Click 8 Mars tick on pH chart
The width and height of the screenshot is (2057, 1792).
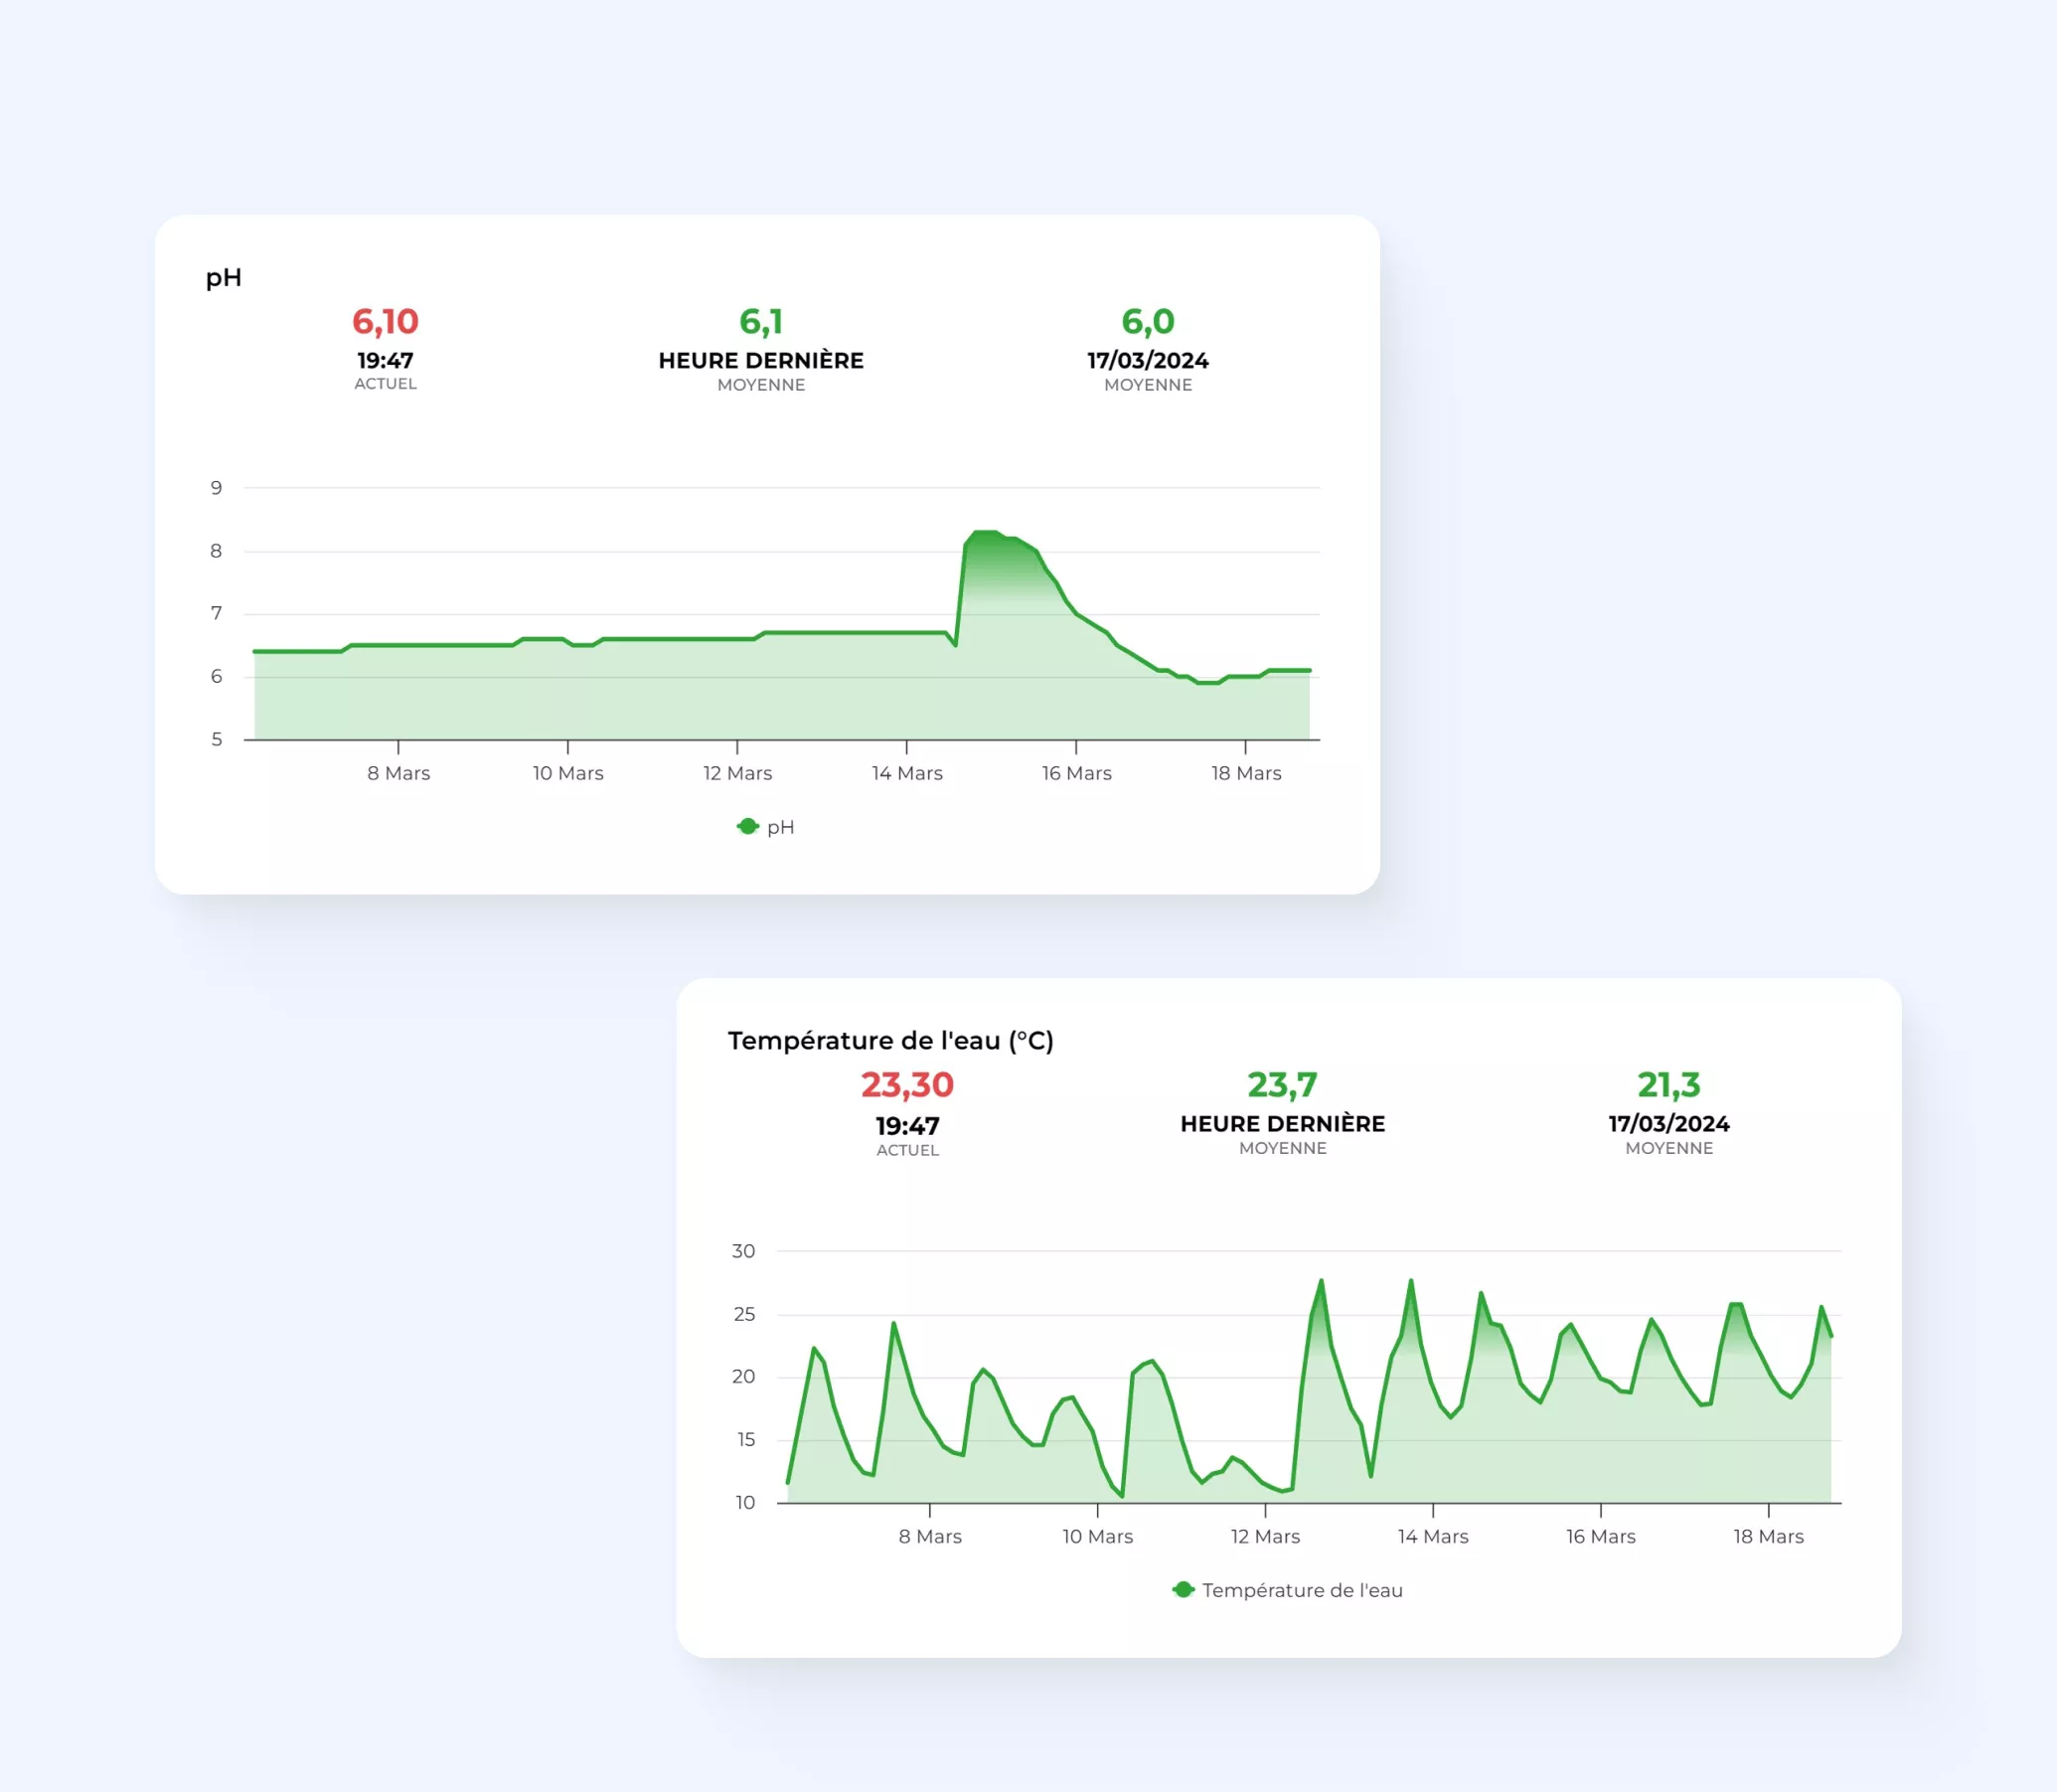pyautogui.click(x=398, y=773)
